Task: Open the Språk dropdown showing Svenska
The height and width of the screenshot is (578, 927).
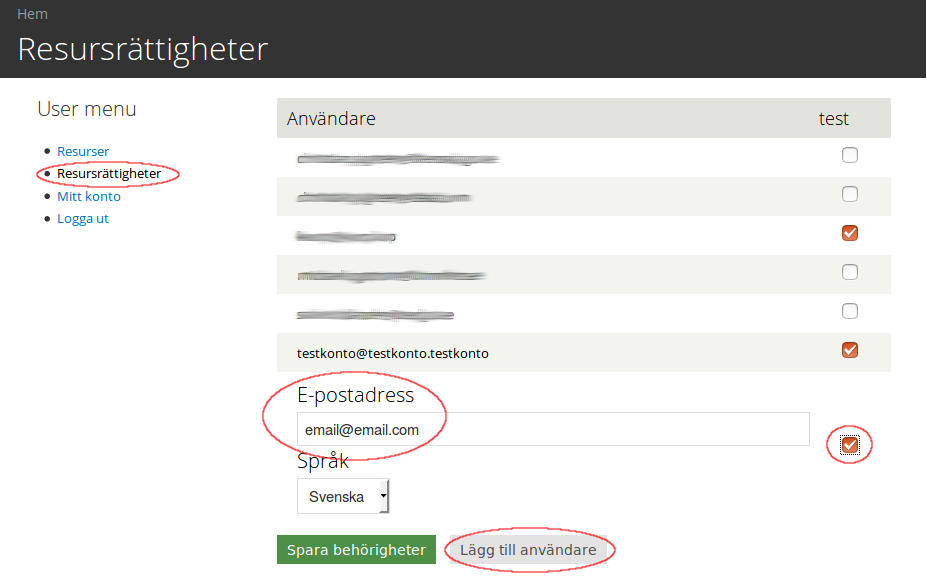Action: click(343, 496)
